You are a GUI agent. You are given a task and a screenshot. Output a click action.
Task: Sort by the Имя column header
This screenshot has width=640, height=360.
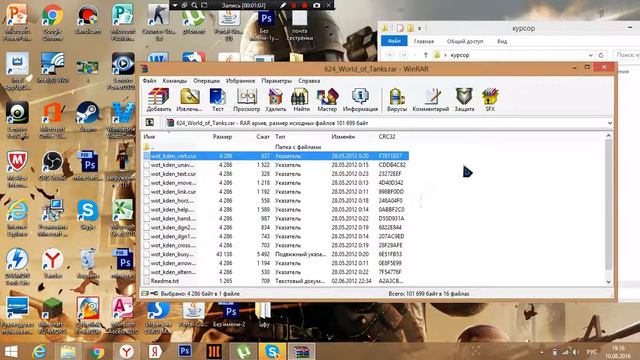click(149, 137)
